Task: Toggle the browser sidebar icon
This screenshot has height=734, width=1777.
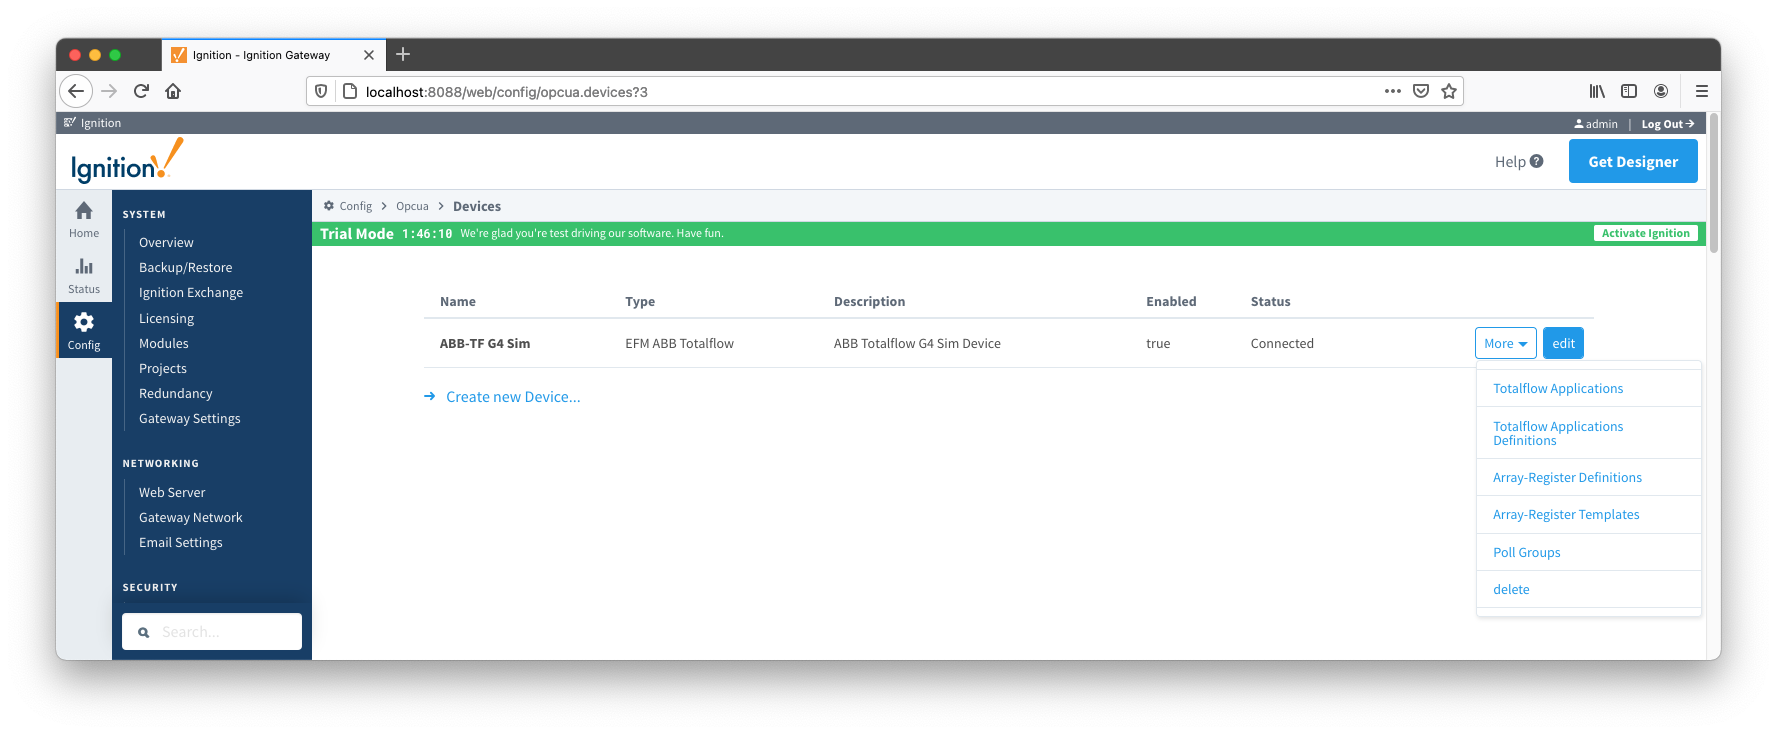Action: 1629,91
